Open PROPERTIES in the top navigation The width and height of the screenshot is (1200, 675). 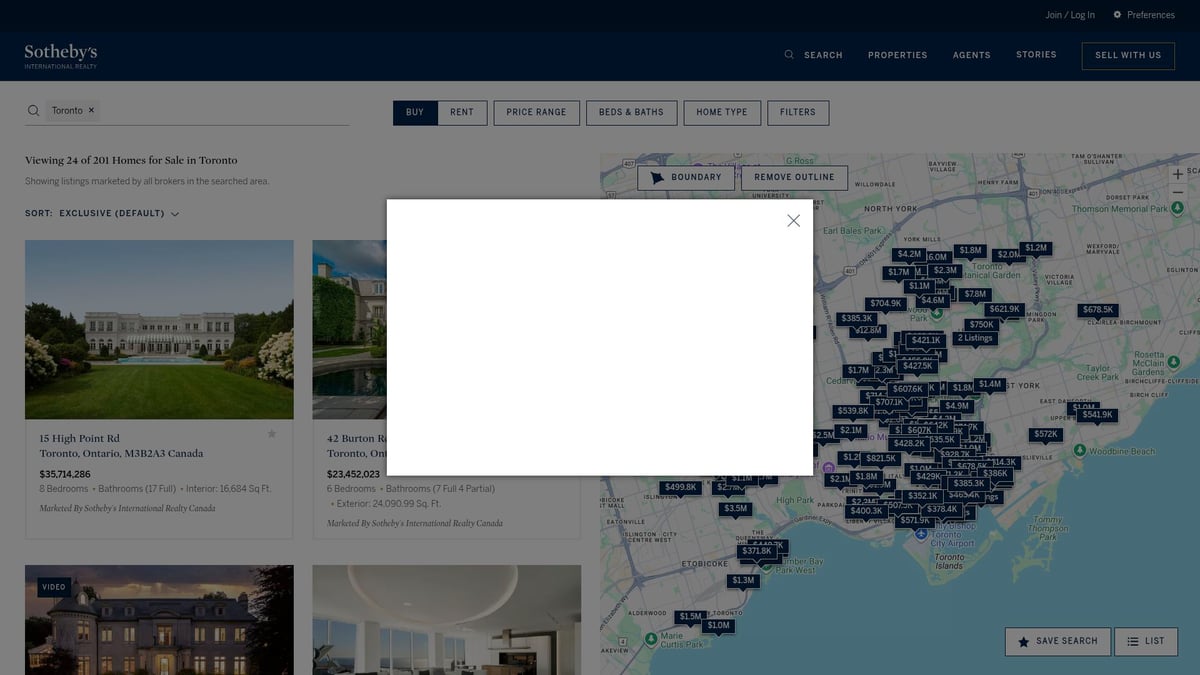coord(897,55)
